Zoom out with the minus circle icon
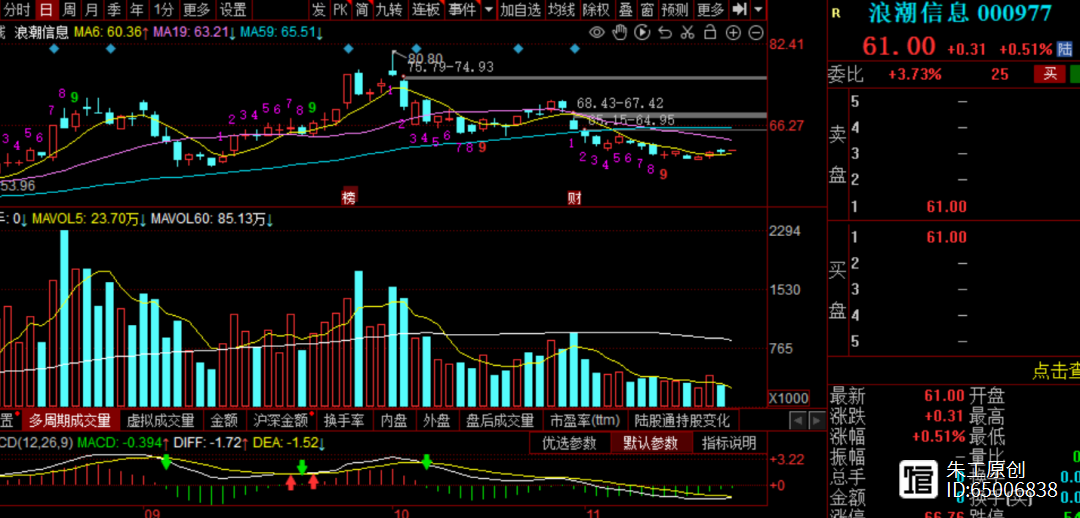This screenshot has height=518, width=1080. point(754,32)
